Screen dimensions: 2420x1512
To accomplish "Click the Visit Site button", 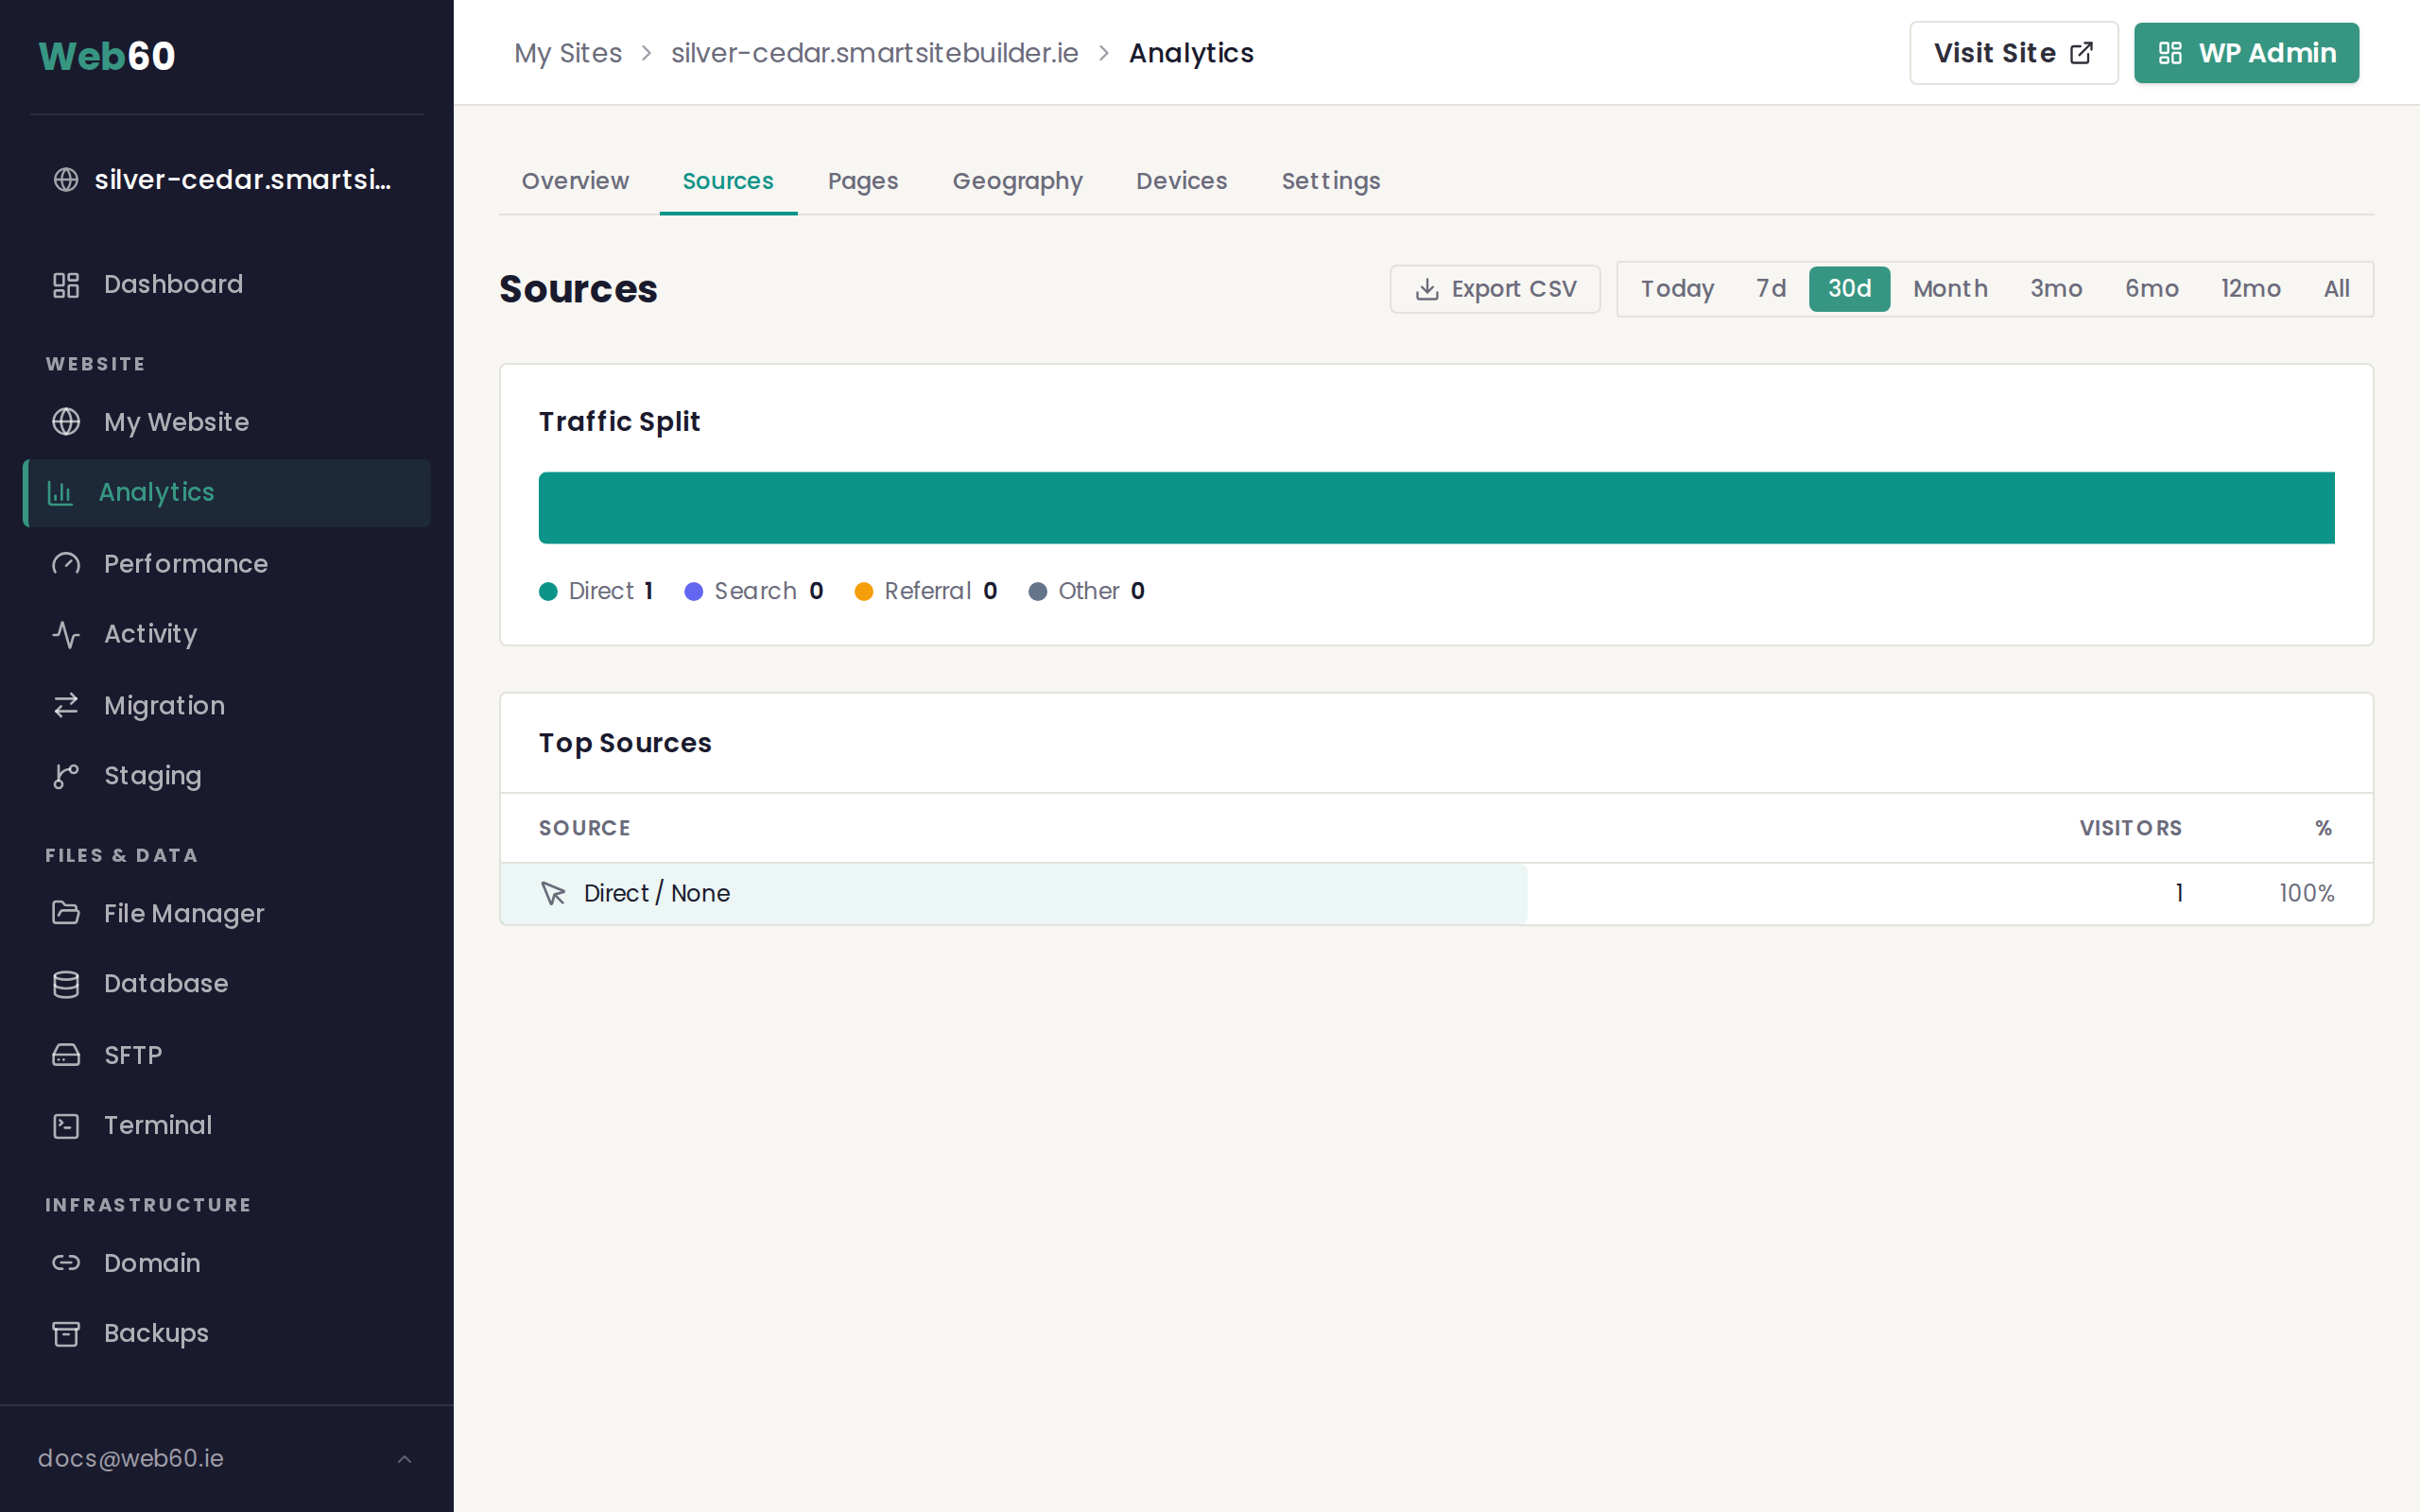I will (2012, 52).
